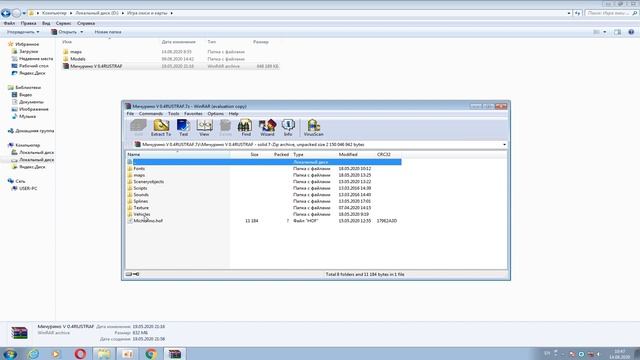This screenshot has height=360, width=640.
Task: Click the drive/key icon in the WinRAR status bar
Action: 132,274
